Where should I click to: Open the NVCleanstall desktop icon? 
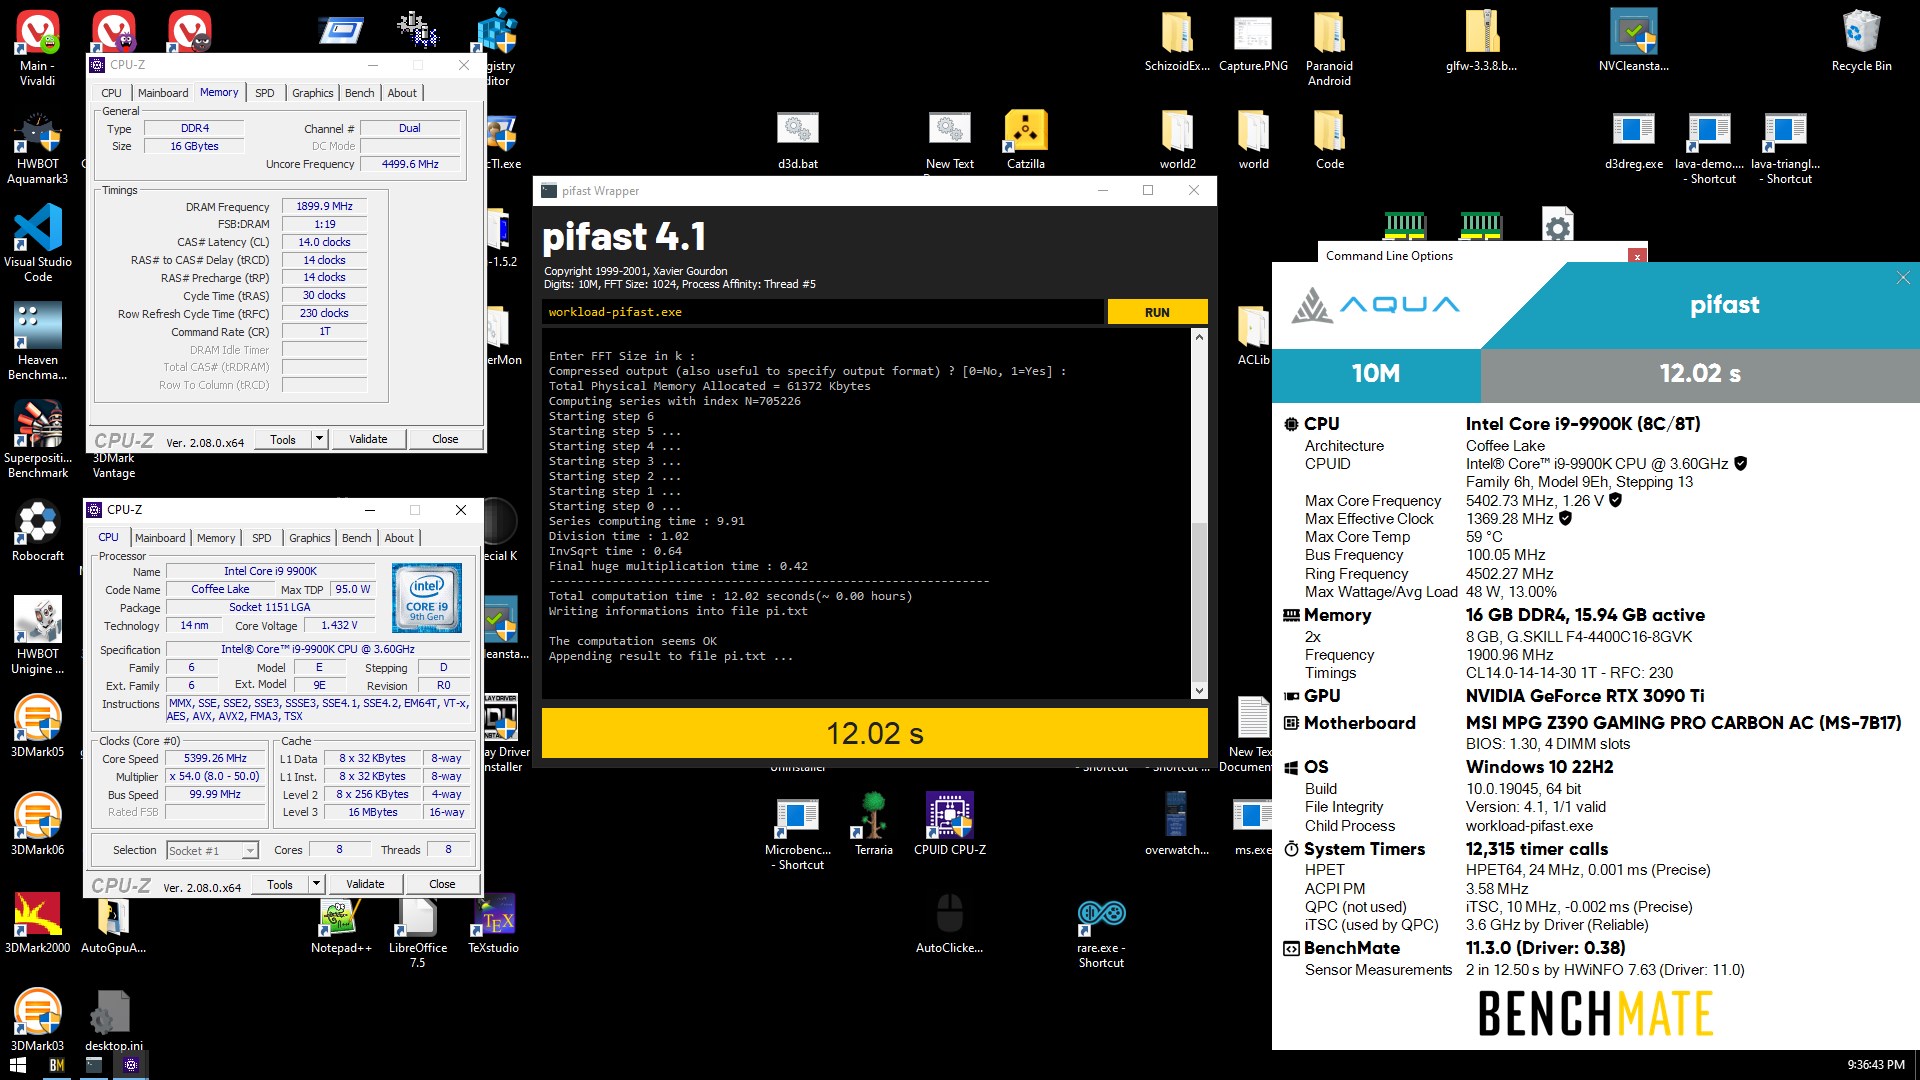click(x=1633, y=41)
